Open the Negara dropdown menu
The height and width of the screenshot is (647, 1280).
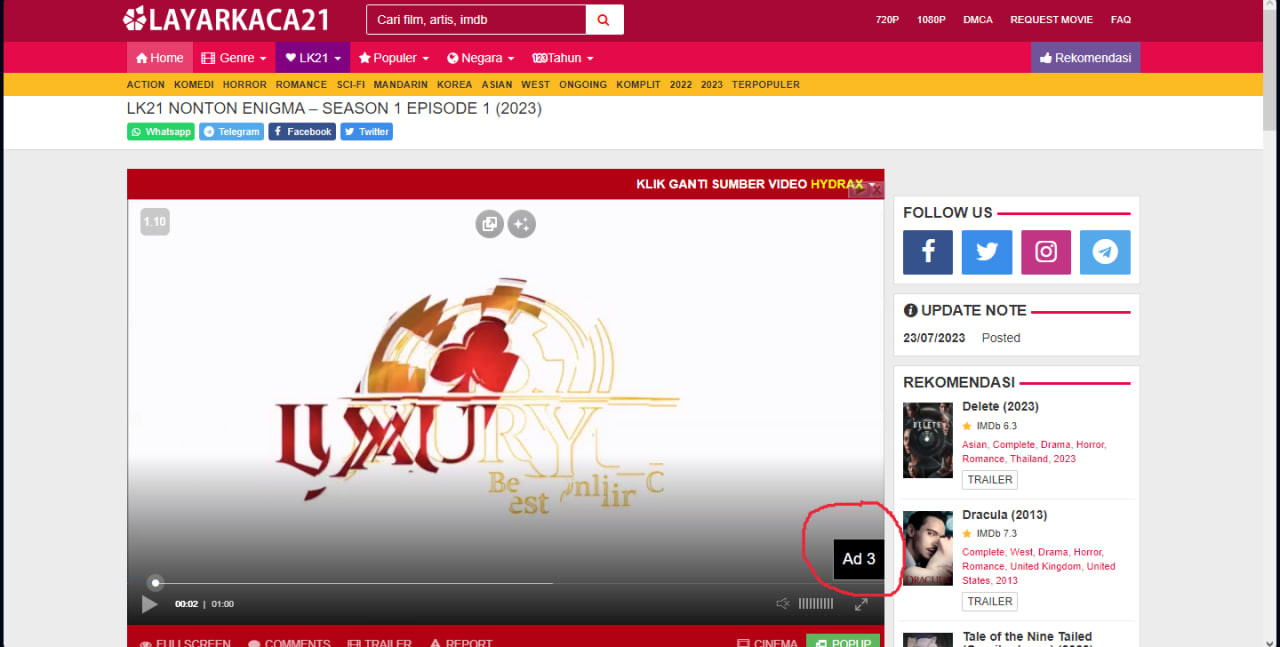(x=481, y=58)
